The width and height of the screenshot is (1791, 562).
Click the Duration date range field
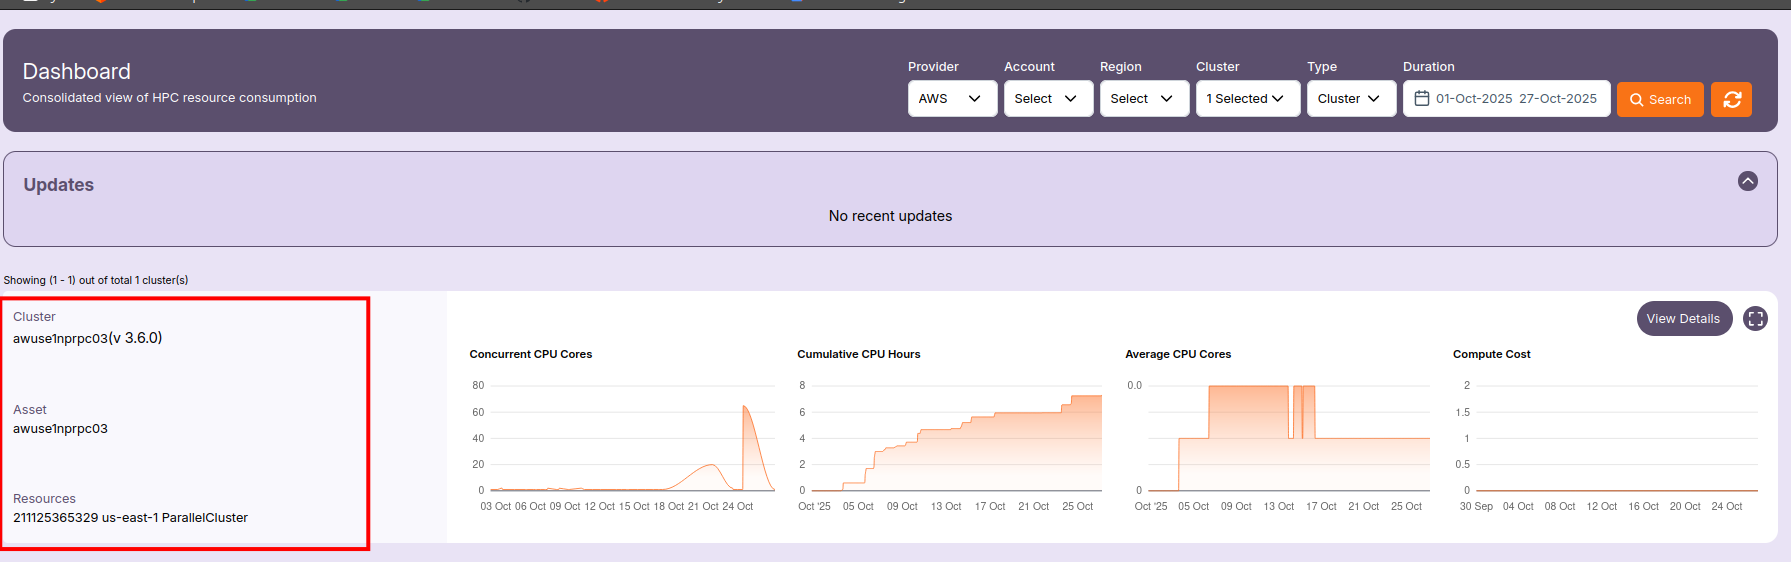point(1506,98)
